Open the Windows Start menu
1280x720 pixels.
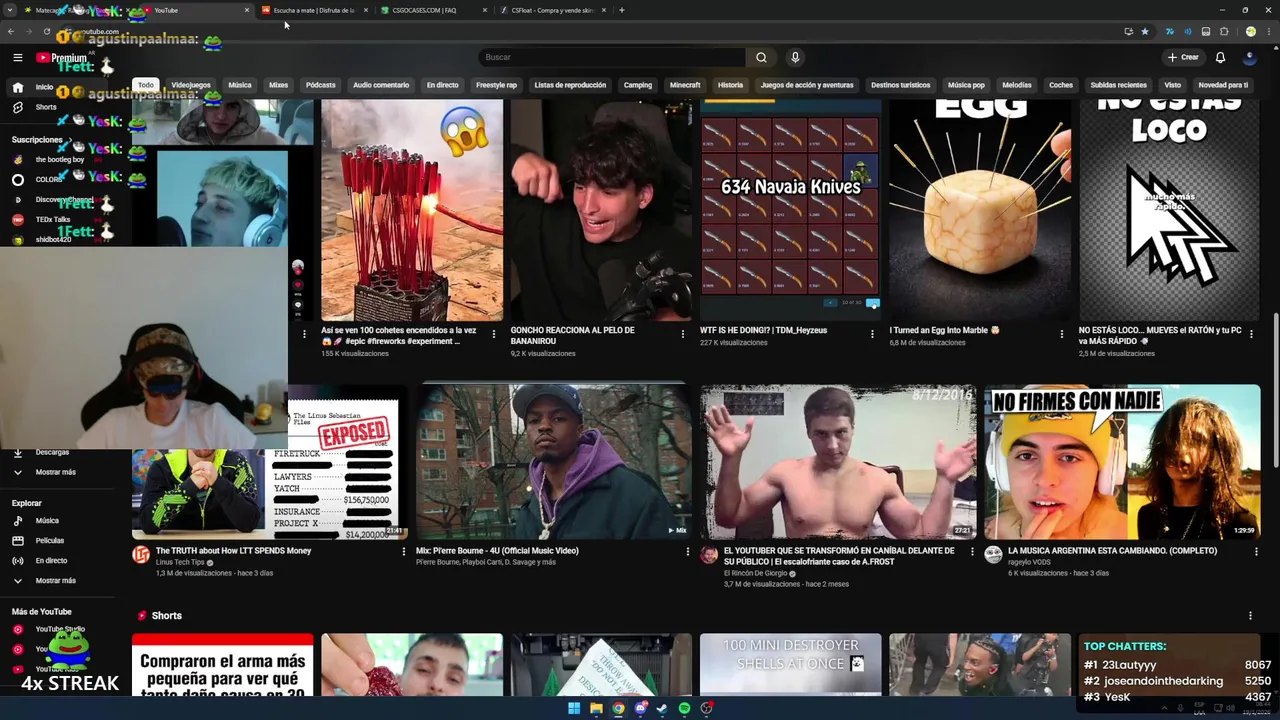(x=574, y=708)
